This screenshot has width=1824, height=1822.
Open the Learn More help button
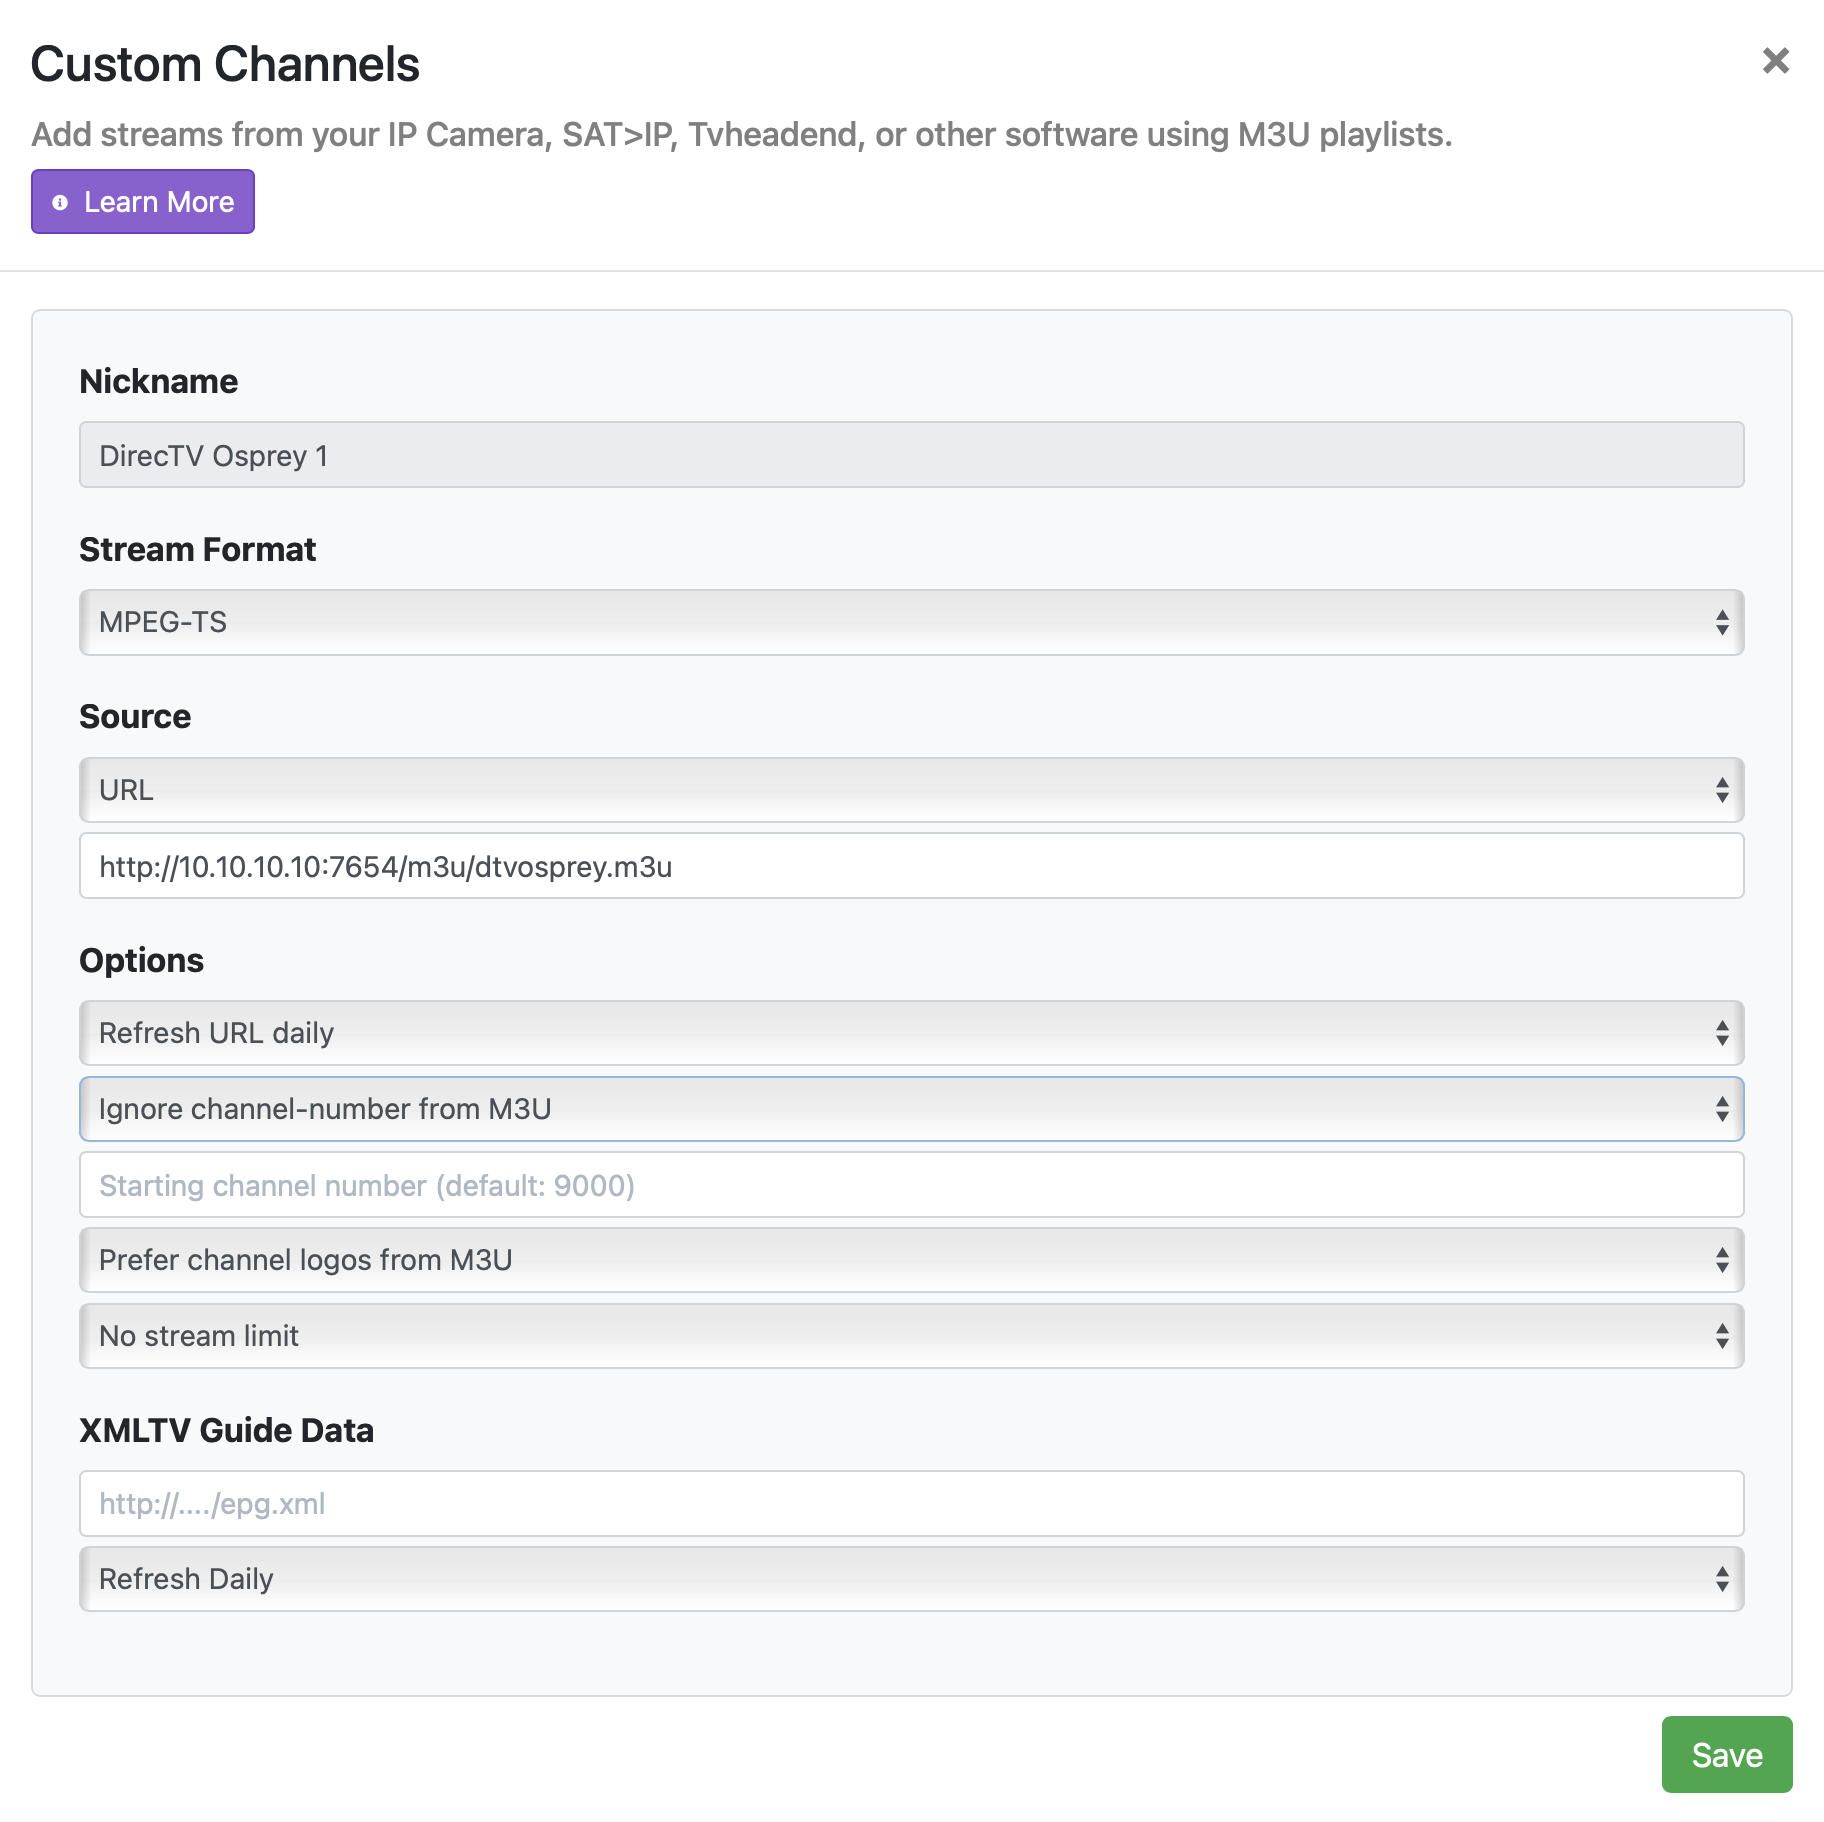(143, 202)
